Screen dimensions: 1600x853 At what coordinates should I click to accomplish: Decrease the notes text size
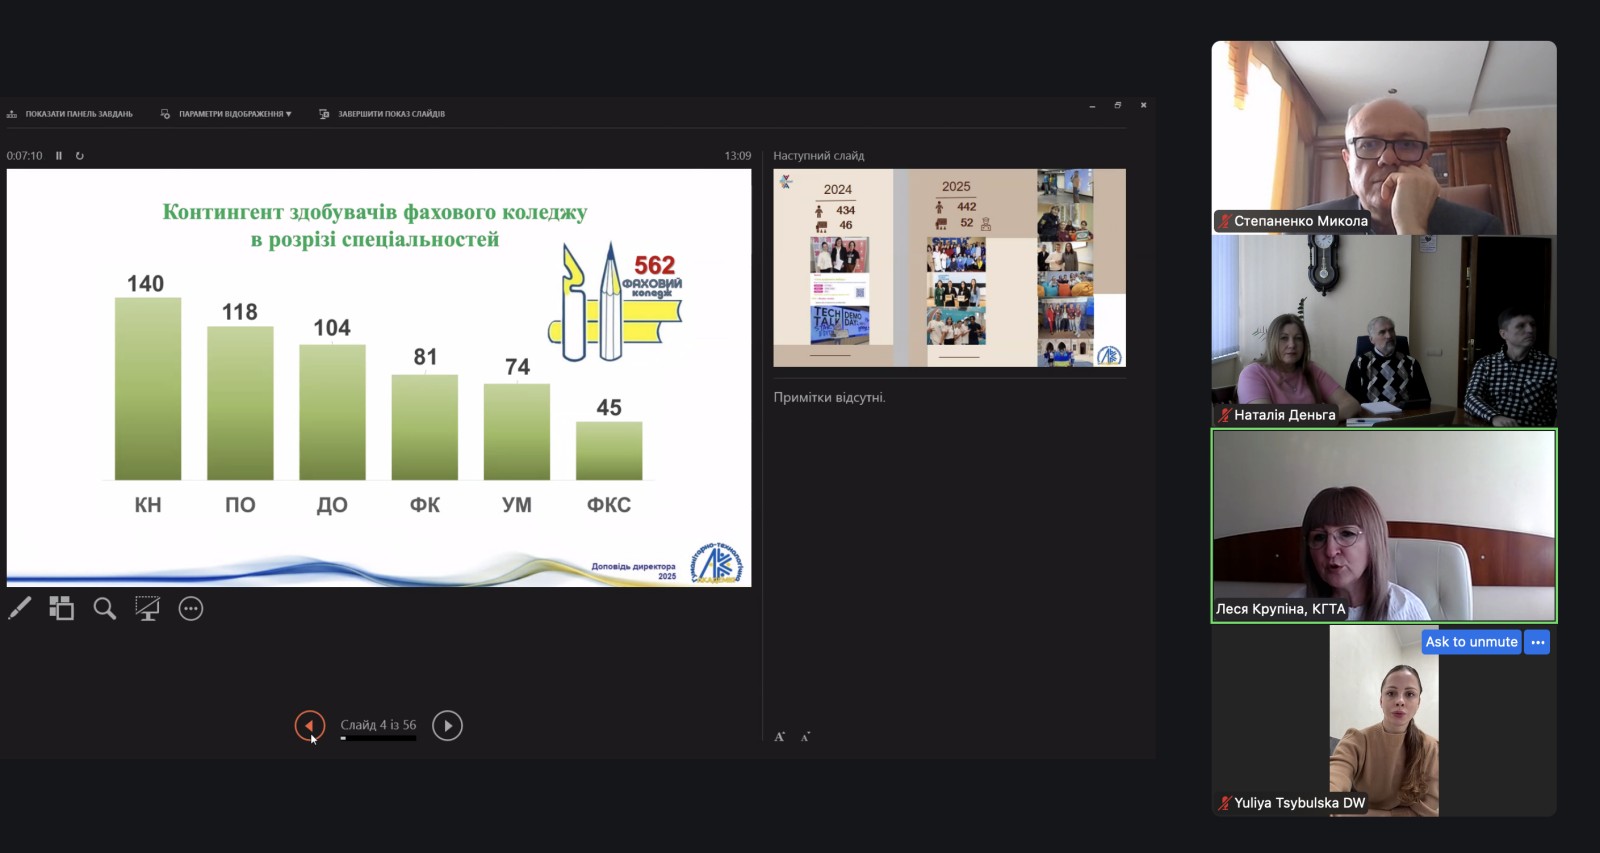(x=805, y=737)
